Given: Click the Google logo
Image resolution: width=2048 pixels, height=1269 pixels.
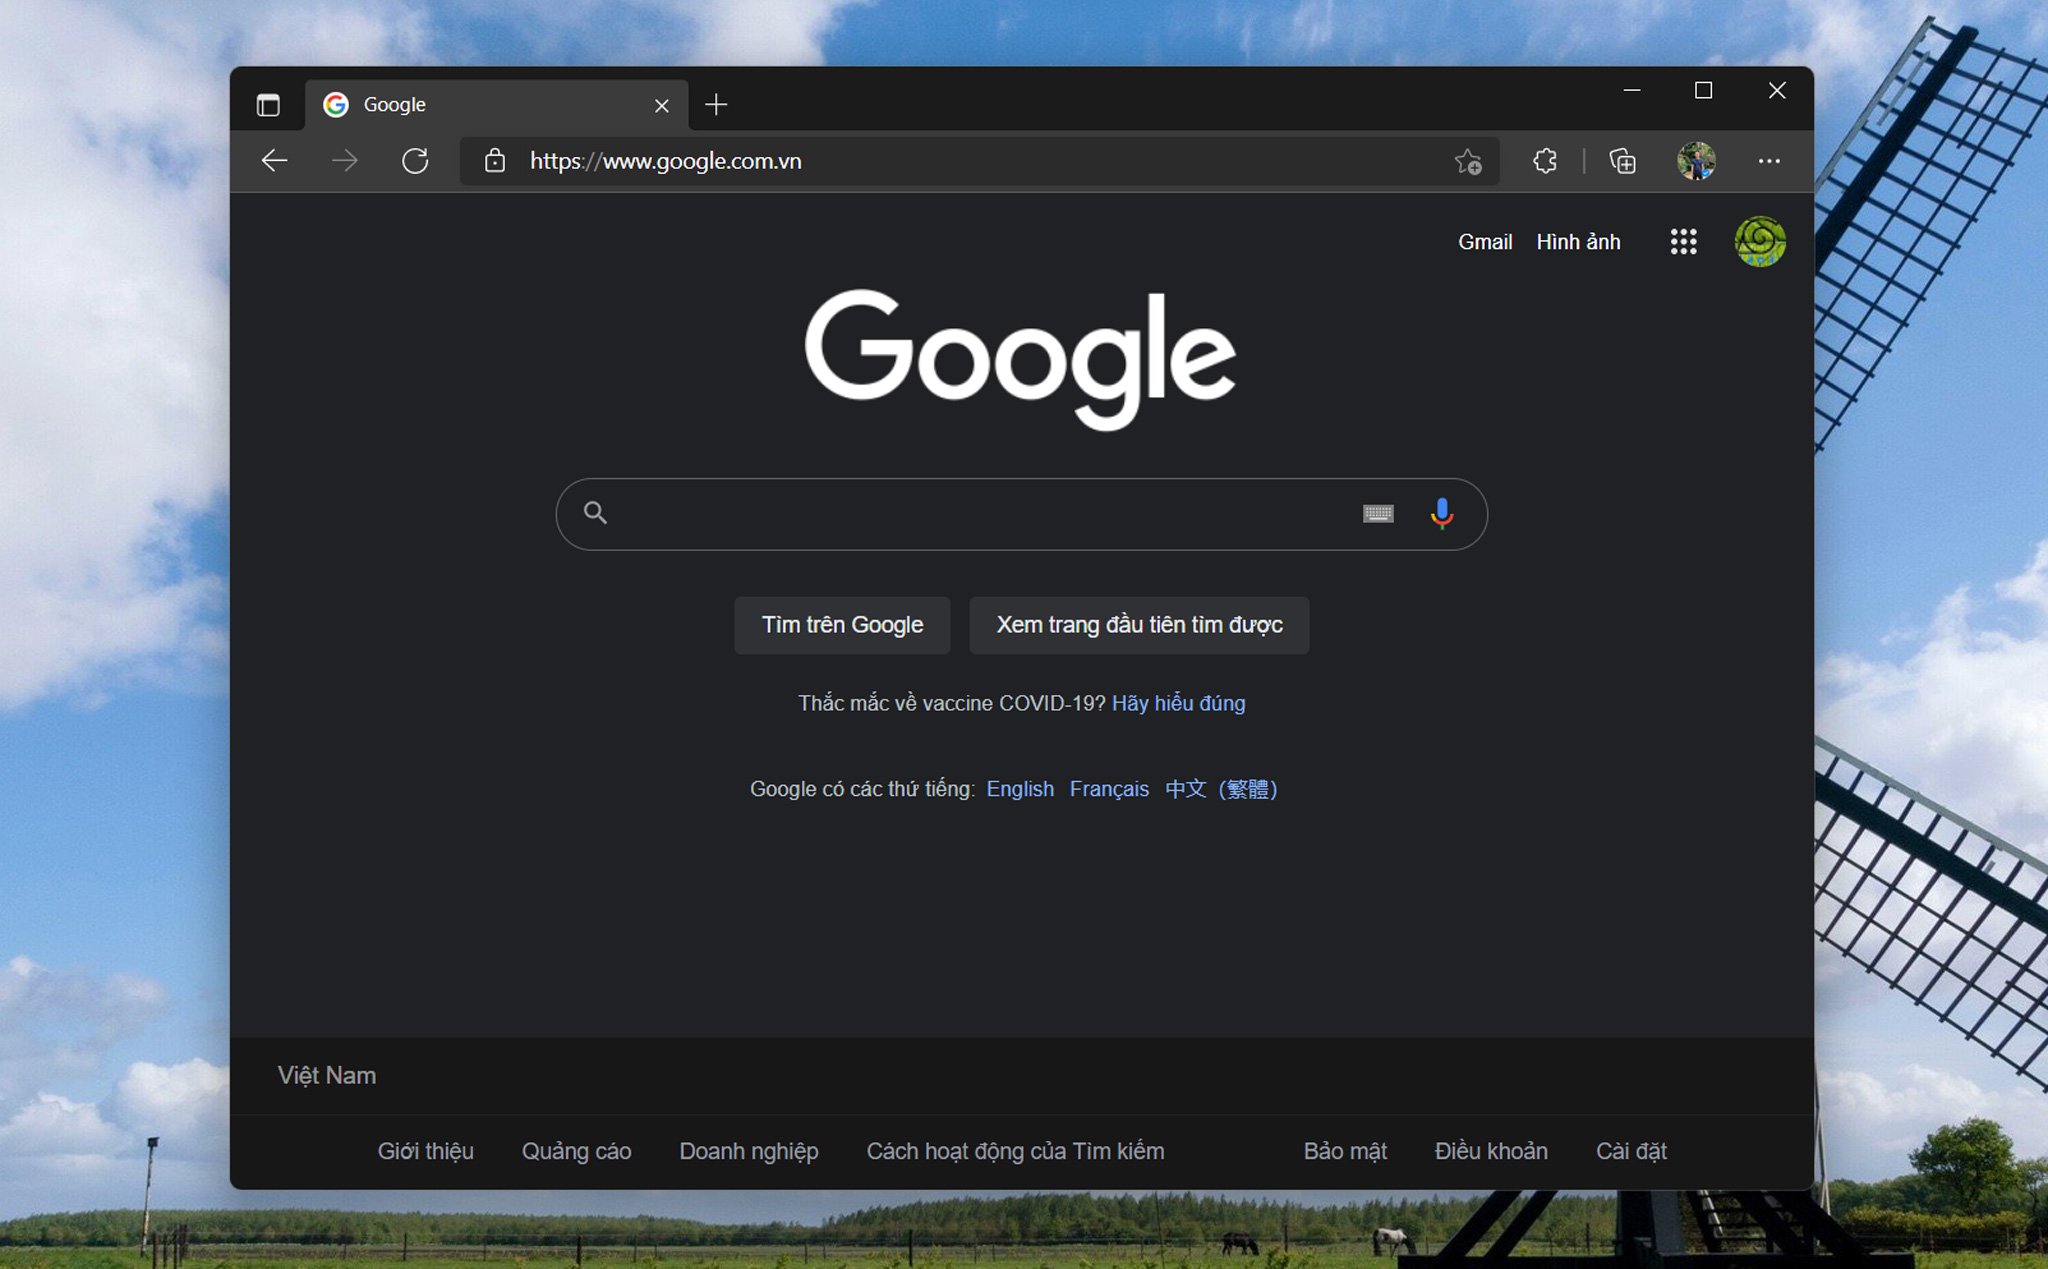Looking at the screenshot, I should coord(1021,359).
